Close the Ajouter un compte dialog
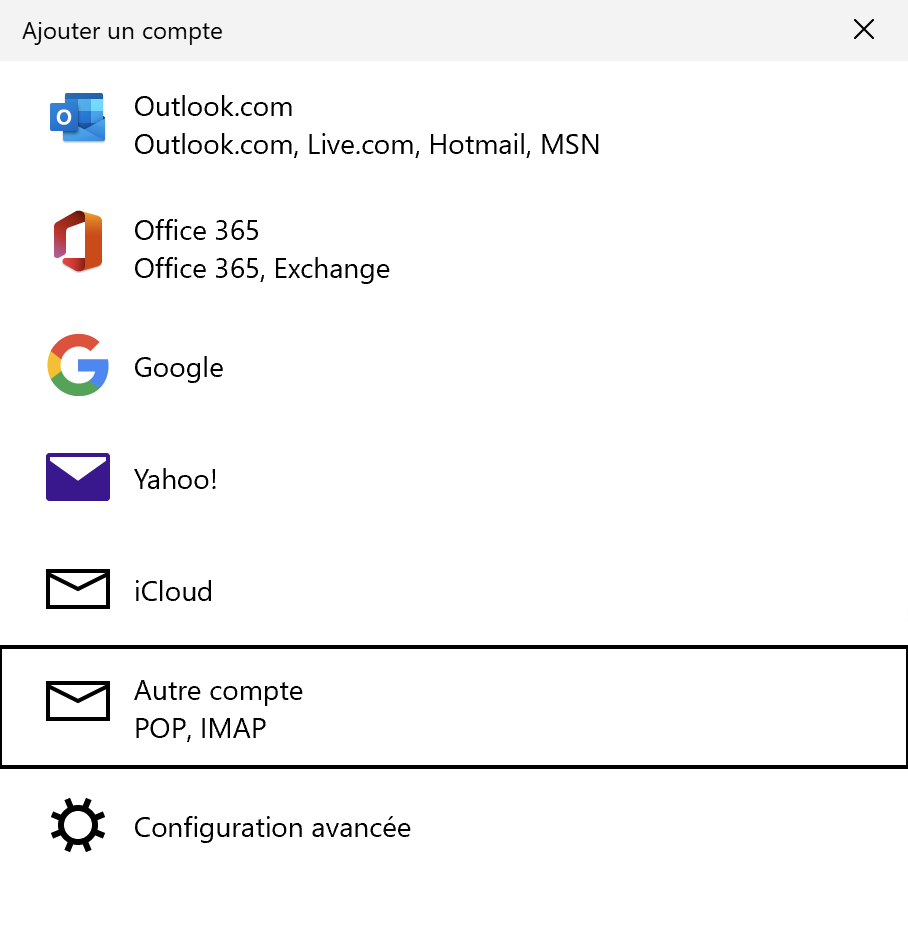Screen dimensions: 908x934 tap(863, 29)
